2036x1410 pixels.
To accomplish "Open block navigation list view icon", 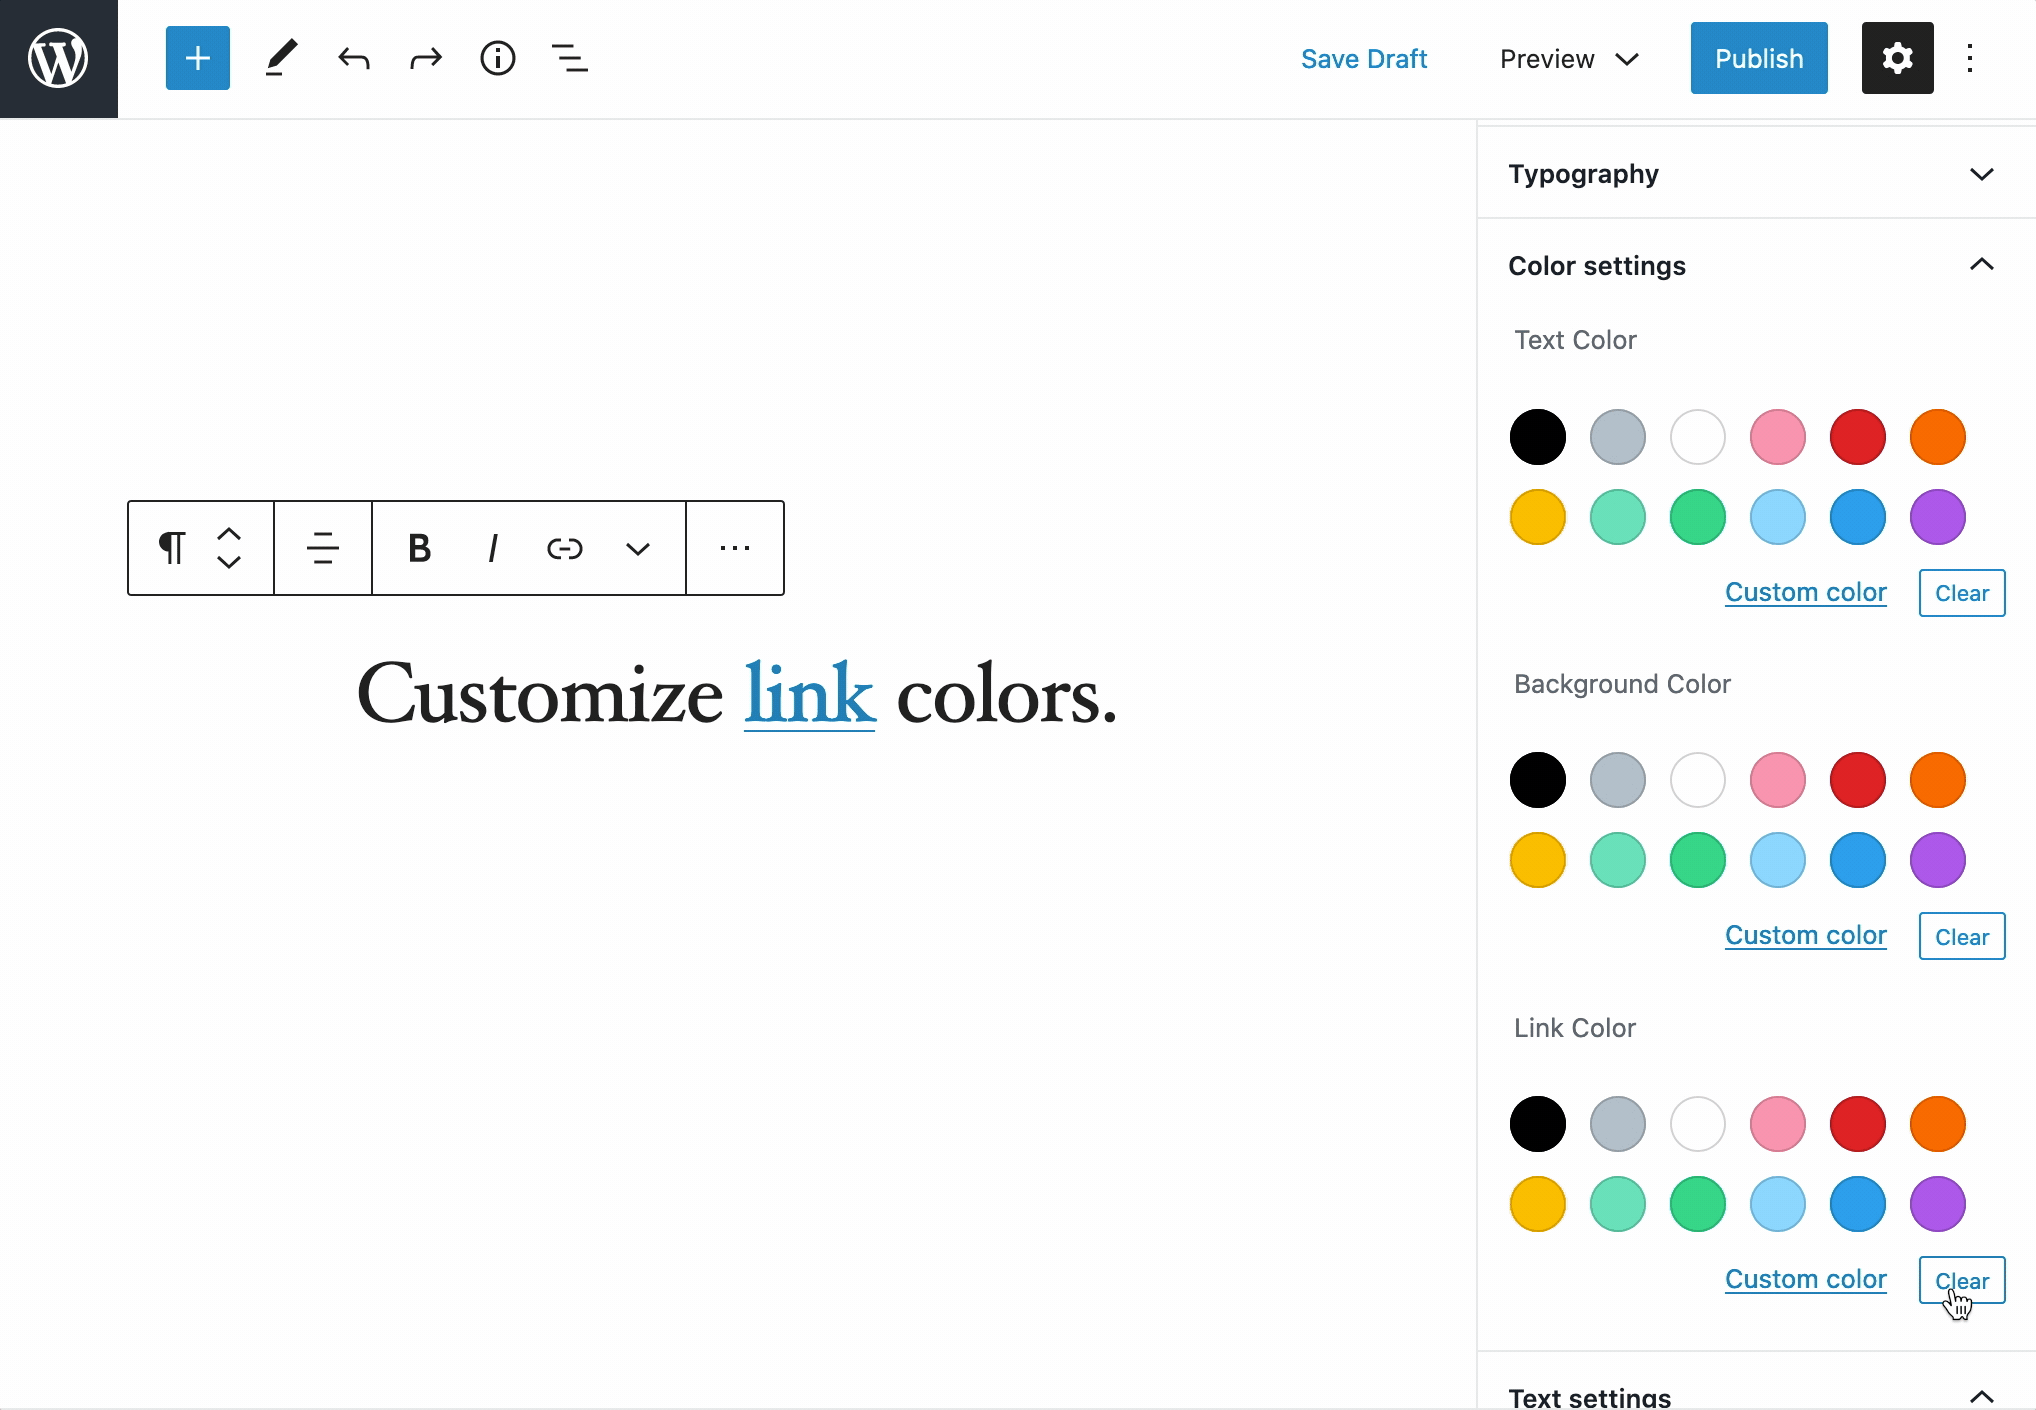I will coord(569,58).
